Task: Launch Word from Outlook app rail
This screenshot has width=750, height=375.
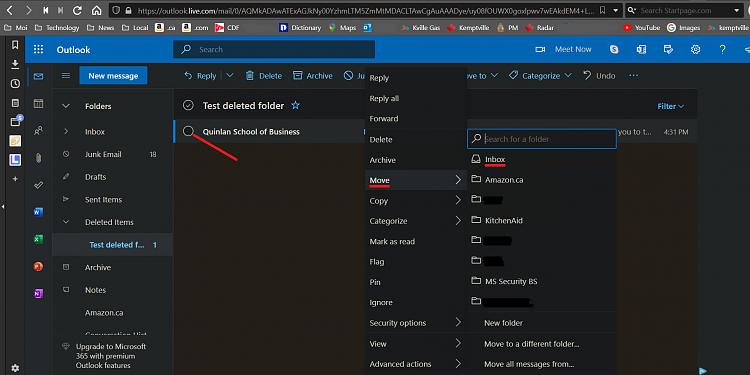Action: 38,212
